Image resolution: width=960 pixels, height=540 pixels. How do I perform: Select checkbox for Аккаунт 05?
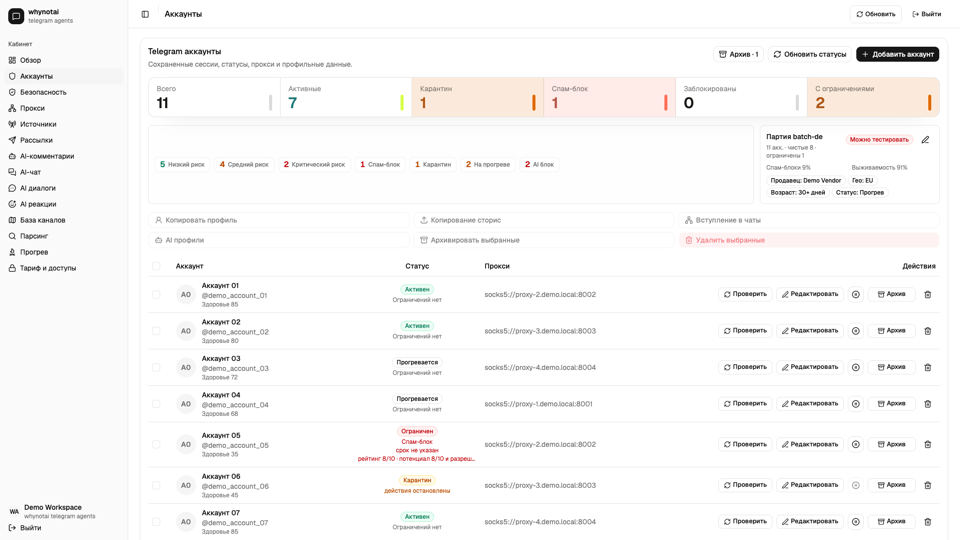(156, 444)
